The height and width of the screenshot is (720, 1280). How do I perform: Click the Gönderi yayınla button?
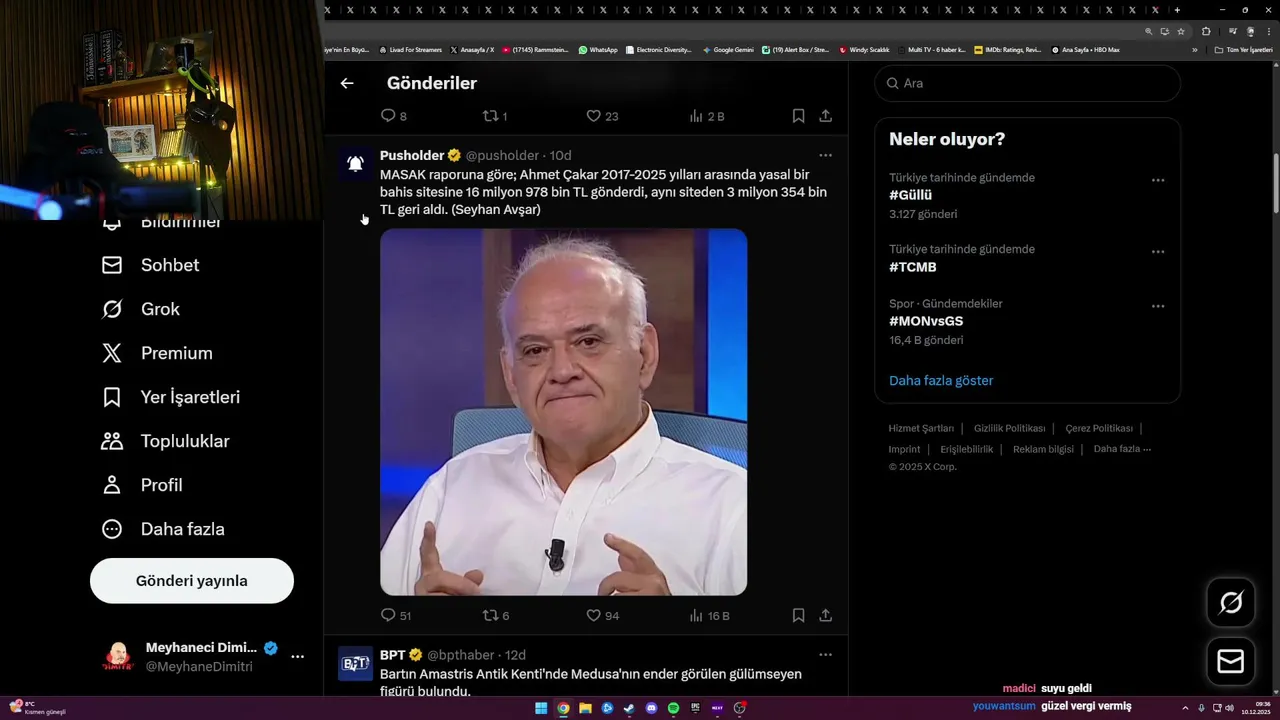tap(192, 581)
